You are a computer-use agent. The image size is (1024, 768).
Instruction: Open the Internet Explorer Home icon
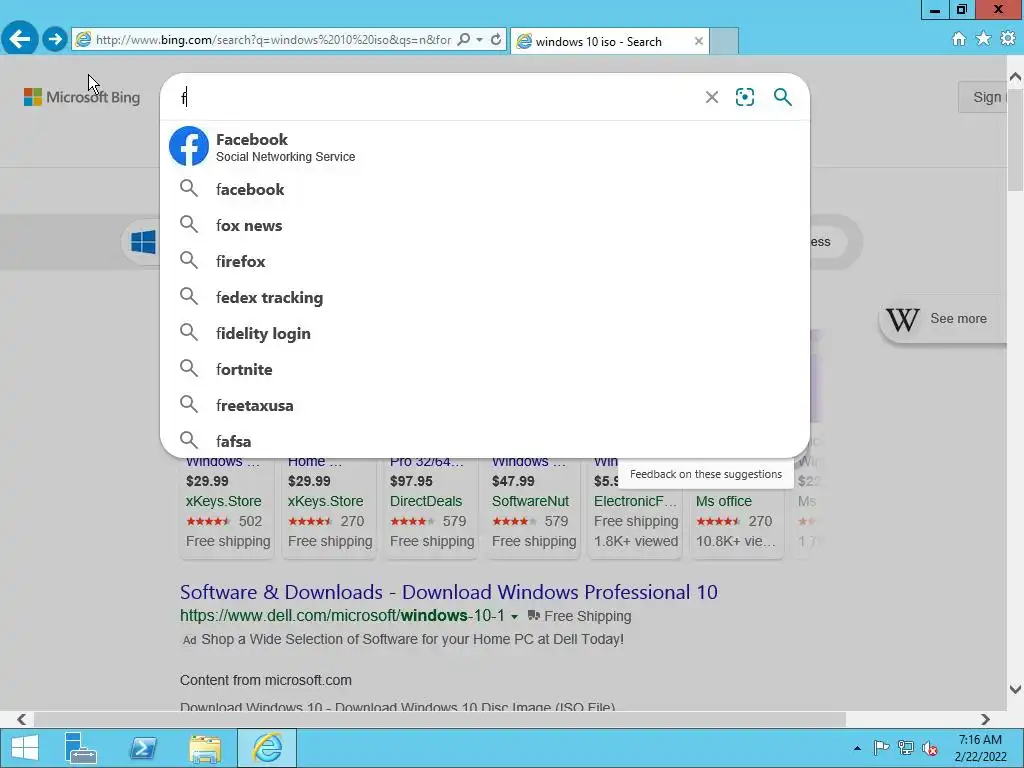pyautogui.click(x=959, y=39)
